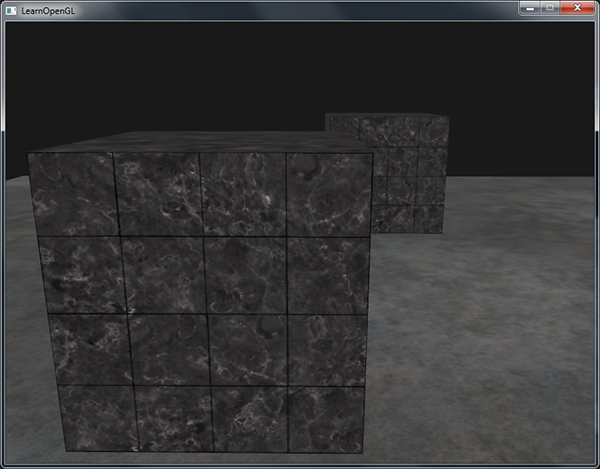This screenshot has height=469, width=600.
Task: Click the top face of the distant small cube
Action: (388, 116)
